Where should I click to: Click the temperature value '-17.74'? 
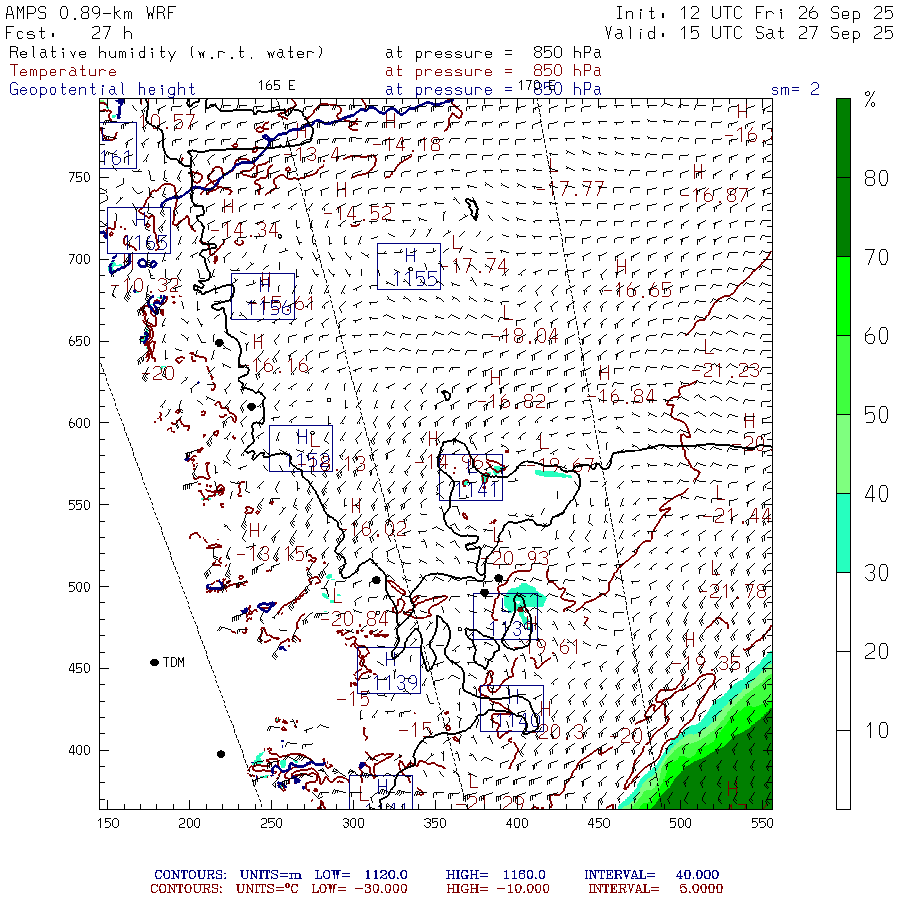(x=474, y=266)
